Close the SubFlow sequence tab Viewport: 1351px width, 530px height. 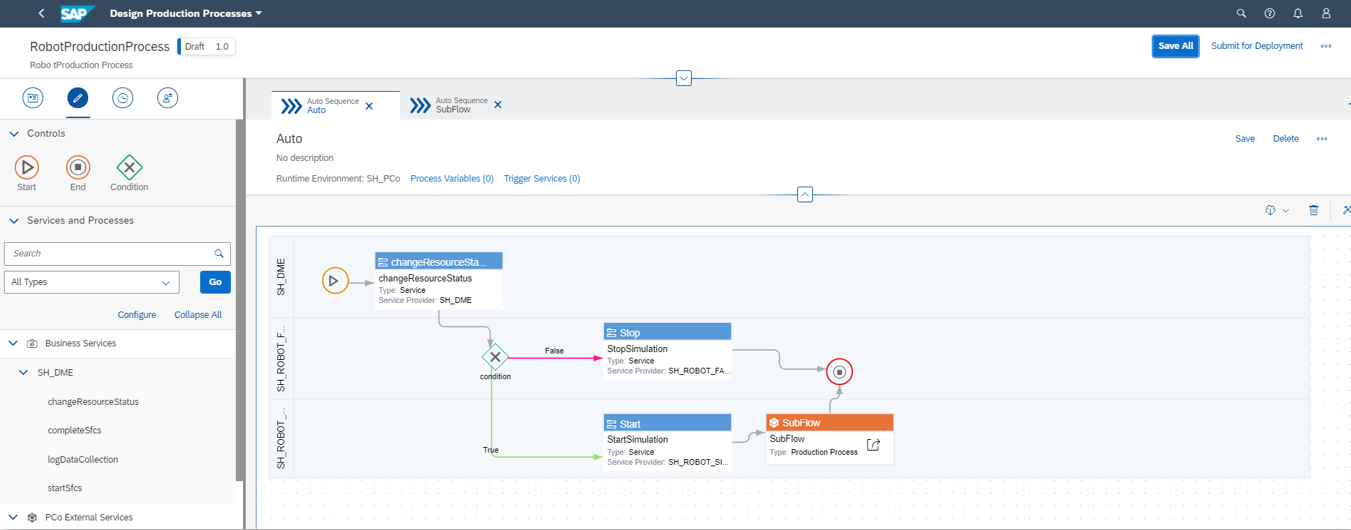(x=498, y=105)
